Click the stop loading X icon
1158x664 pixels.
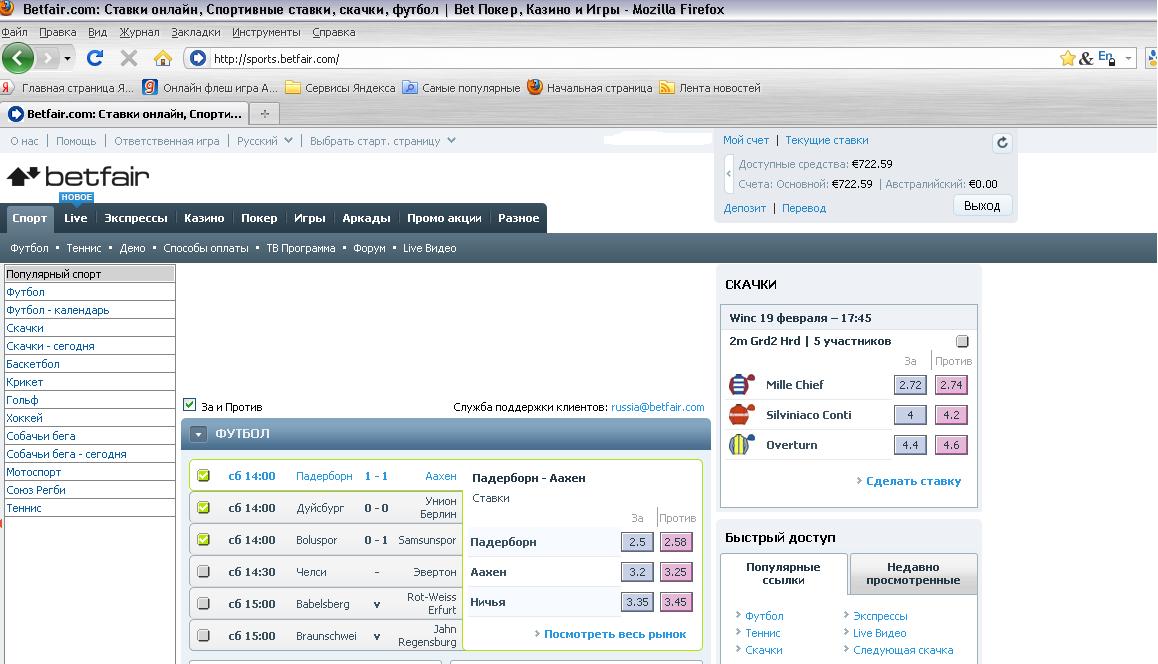(x=129, y=58)
